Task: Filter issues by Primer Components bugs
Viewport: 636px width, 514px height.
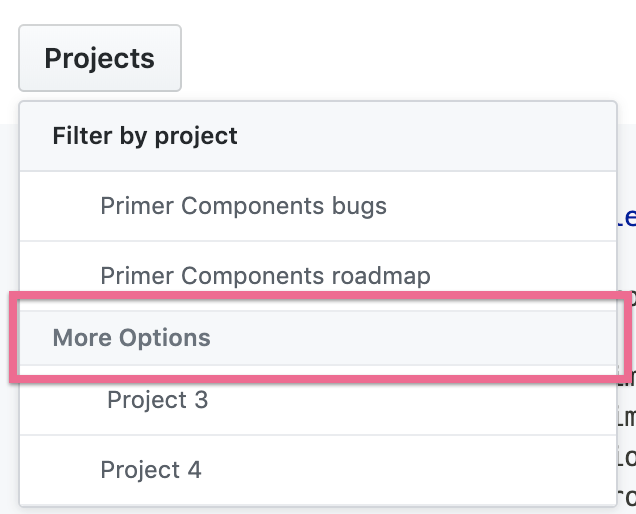Action: (x=243, y=206)
